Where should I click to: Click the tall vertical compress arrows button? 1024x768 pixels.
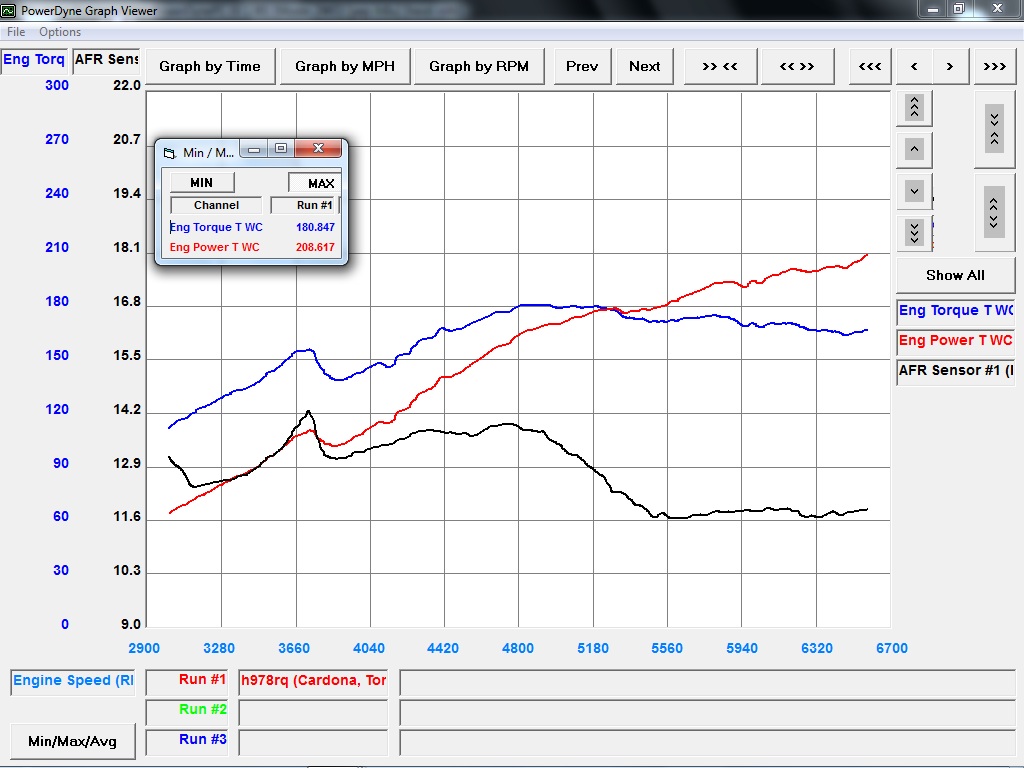tap(994, 128)
